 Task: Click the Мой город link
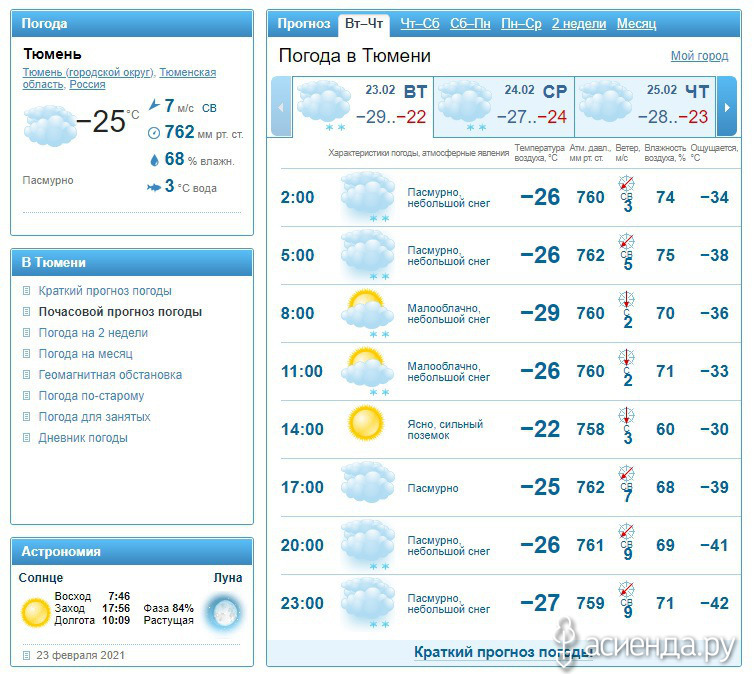(x=699, y=56)
